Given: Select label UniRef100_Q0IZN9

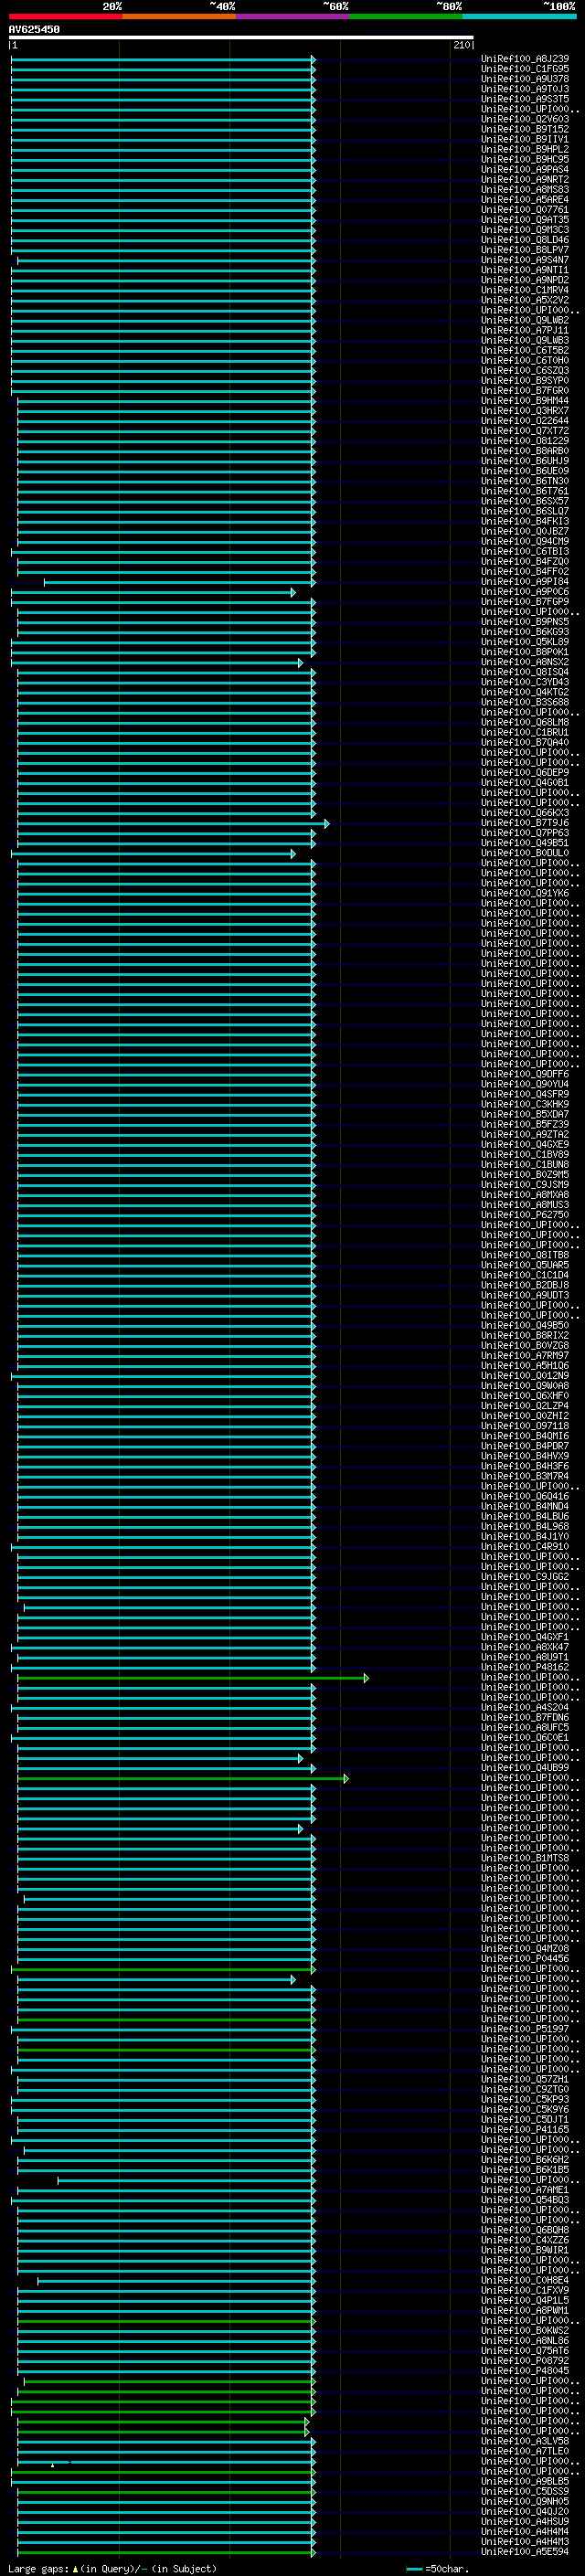Looking at the screenshot, I should 525,1376.
